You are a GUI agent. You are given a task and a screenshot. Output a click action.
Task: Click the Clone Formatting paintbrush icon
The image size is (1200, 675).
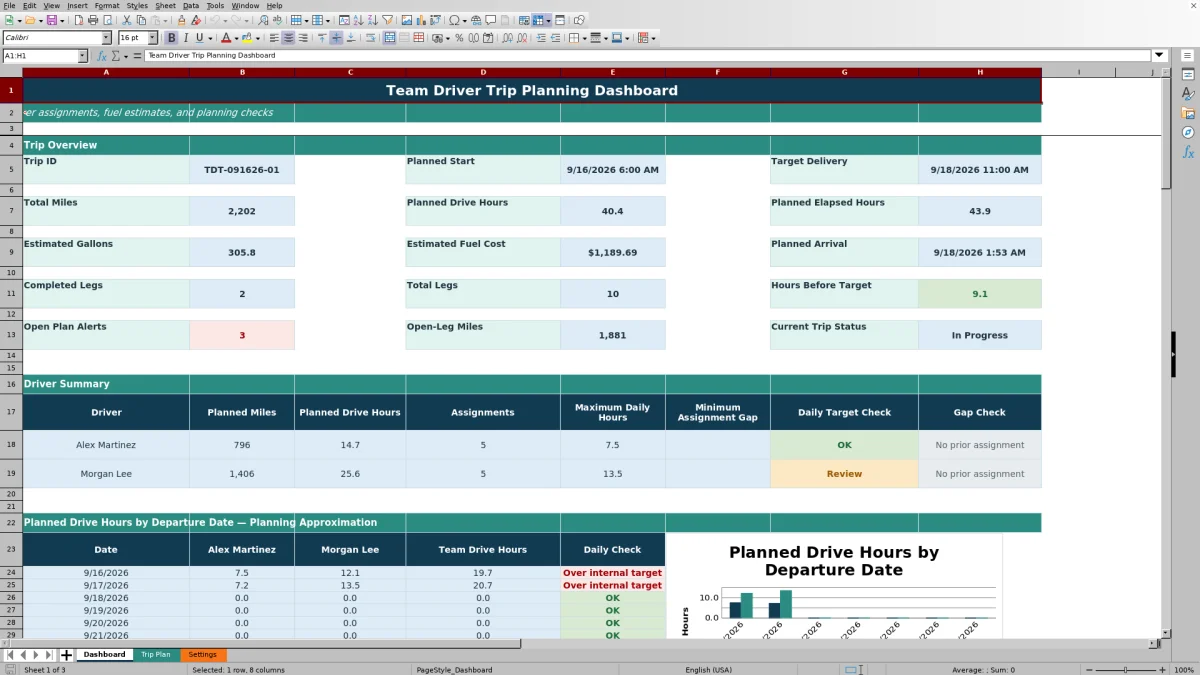182,20
